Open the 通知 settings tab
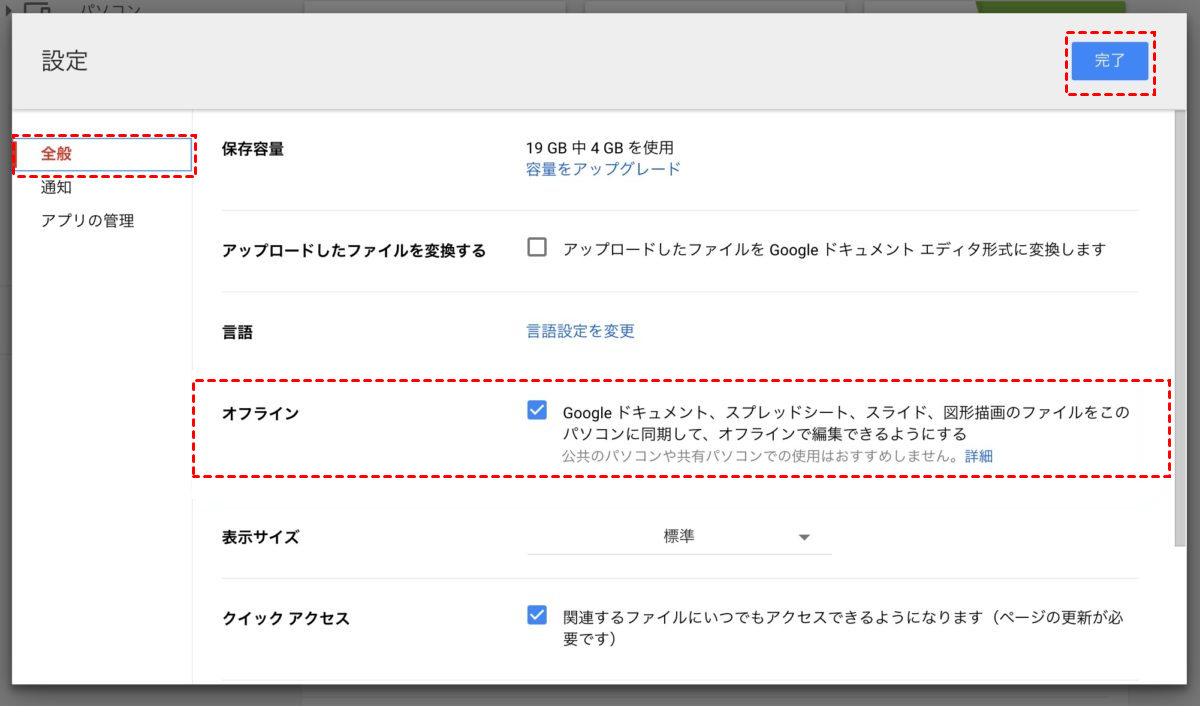The image size is (1200, 706). (x=57, y=187)
